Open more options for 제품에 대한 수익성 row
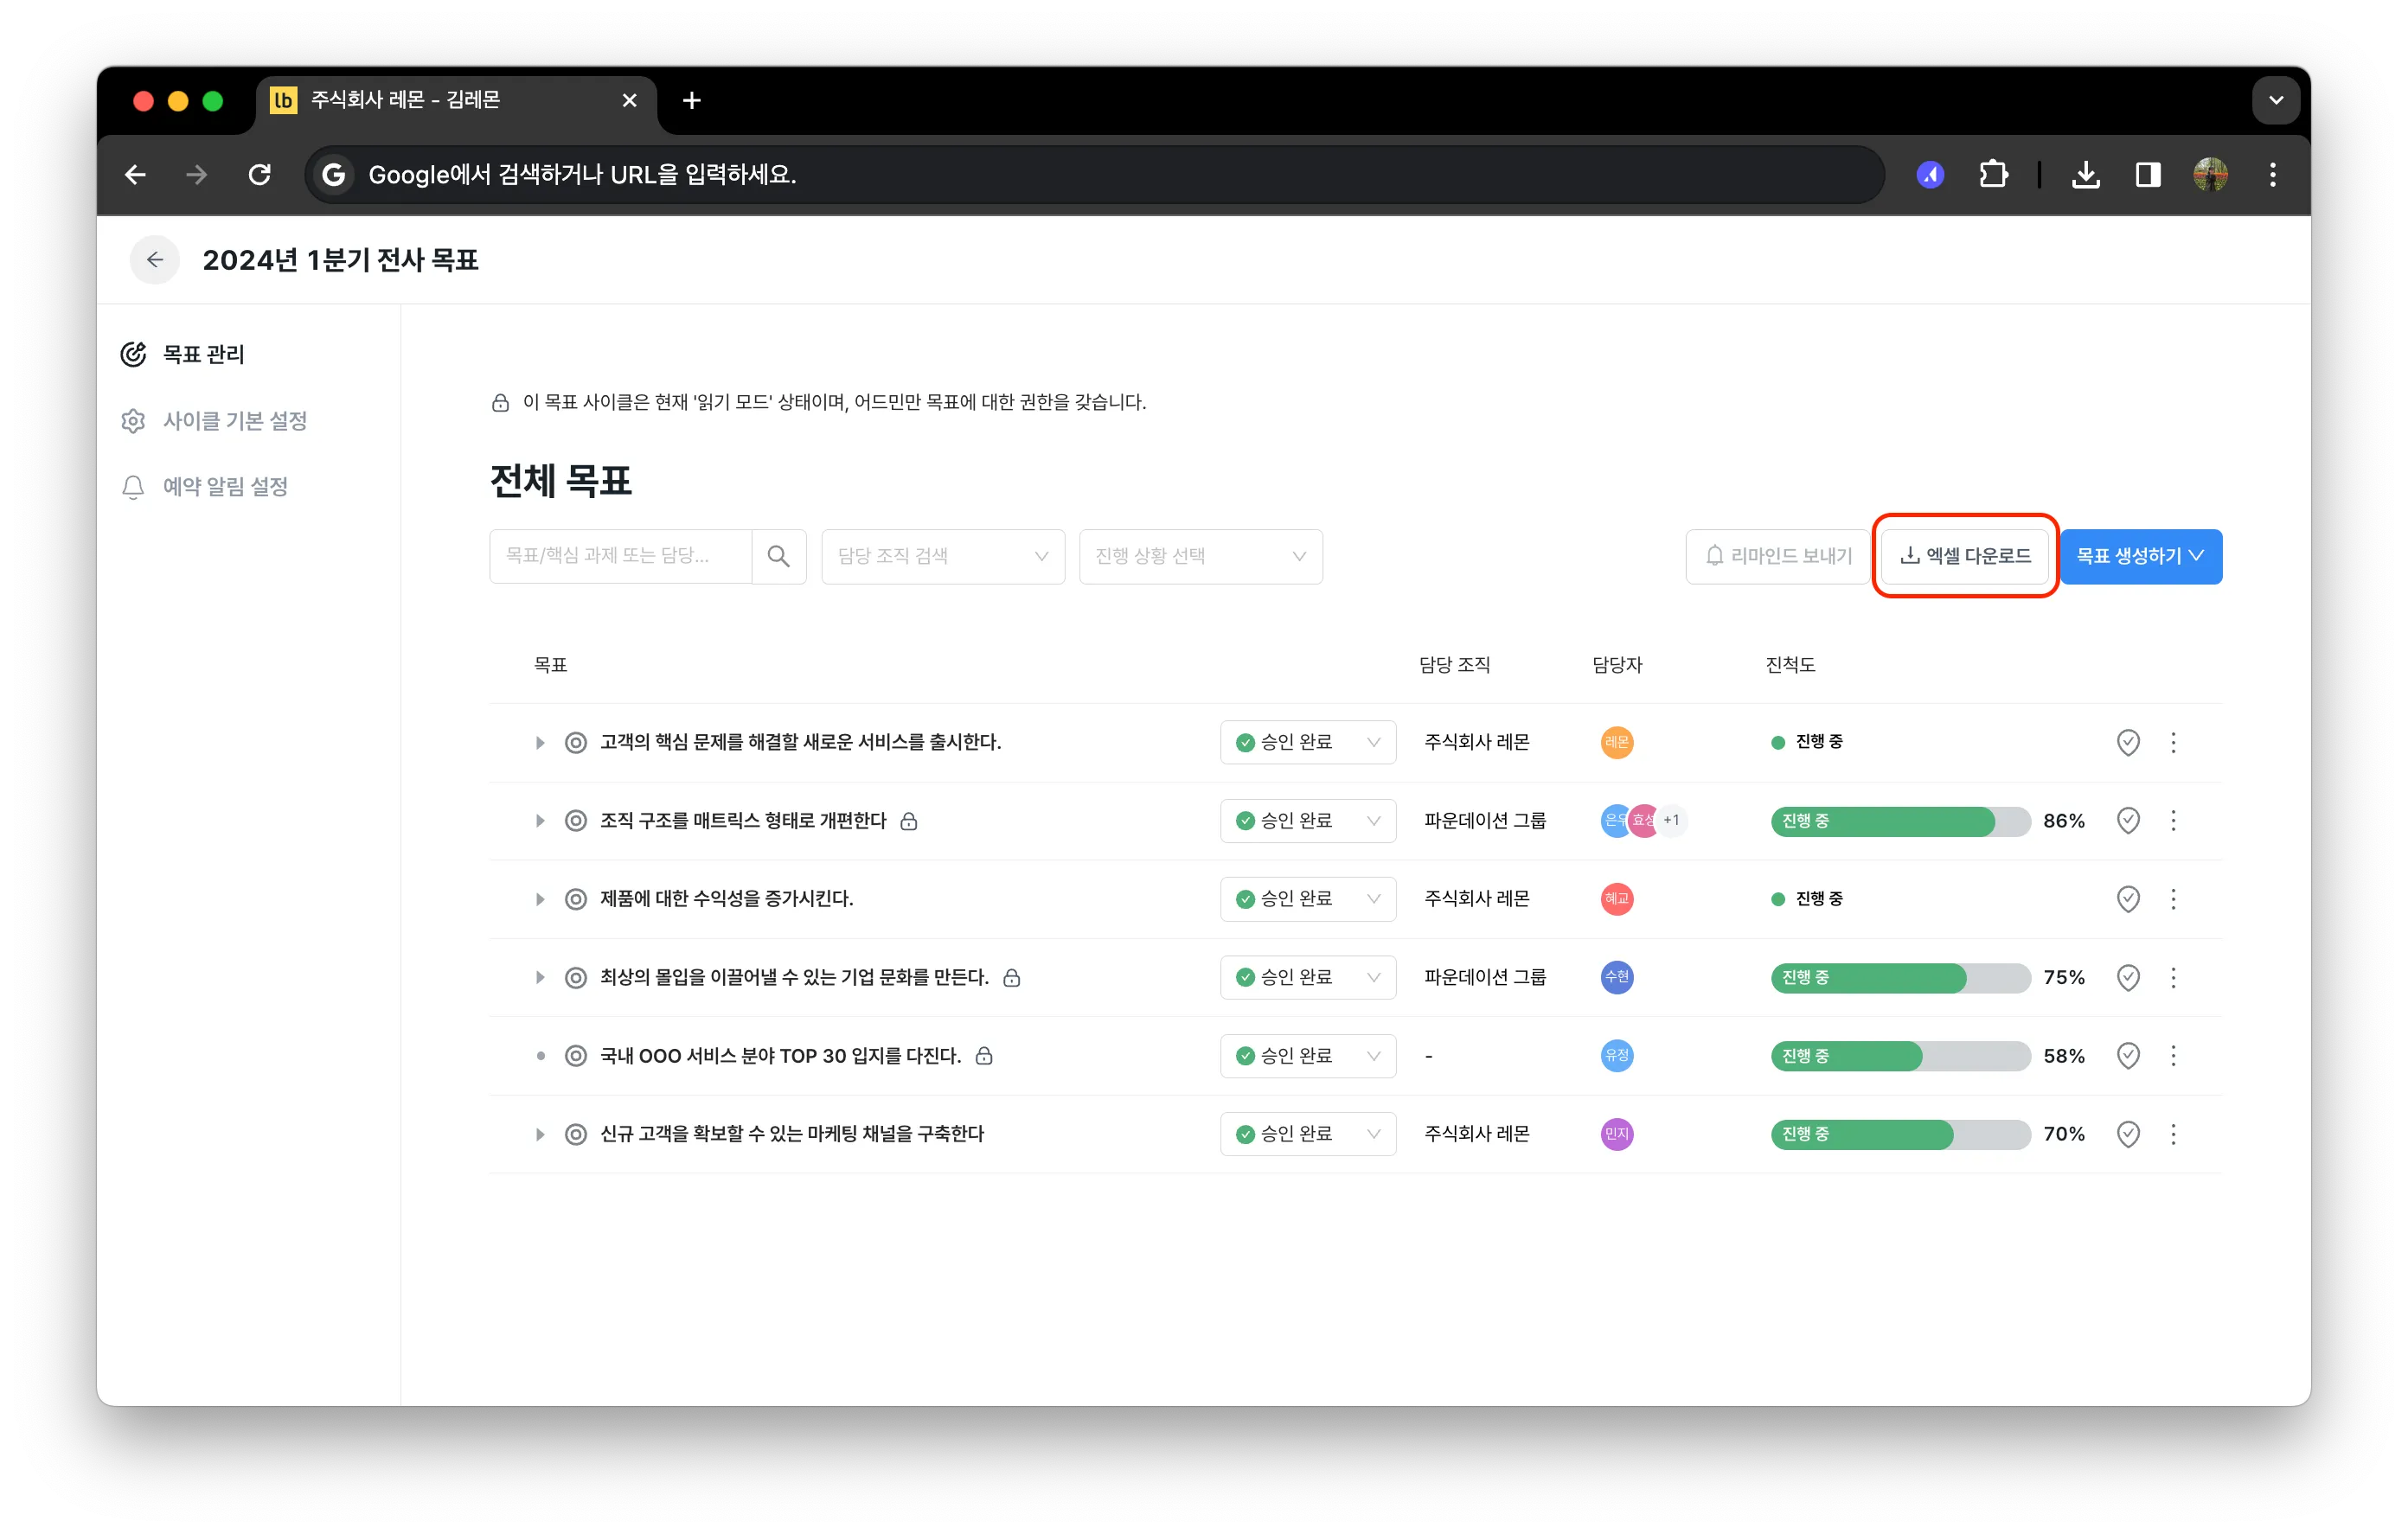This screenshot has height=1534, width=2408. pos(2173,899)
